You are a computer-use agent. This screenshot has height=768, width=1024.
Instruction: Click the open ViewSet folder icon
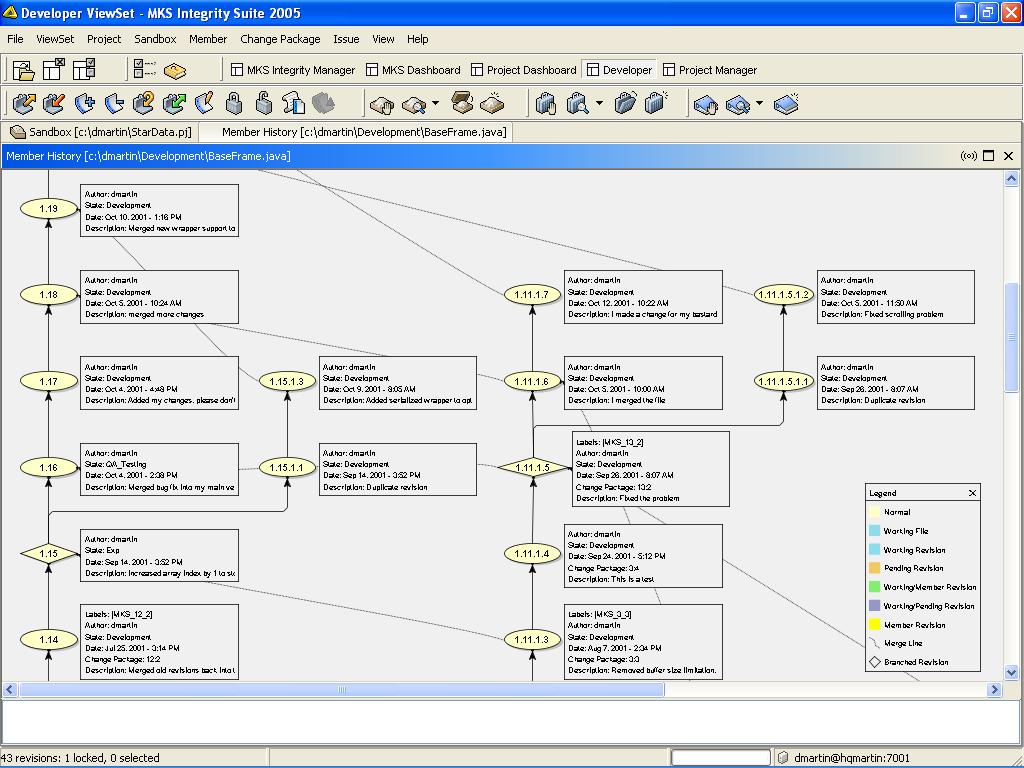pos(24,70)
